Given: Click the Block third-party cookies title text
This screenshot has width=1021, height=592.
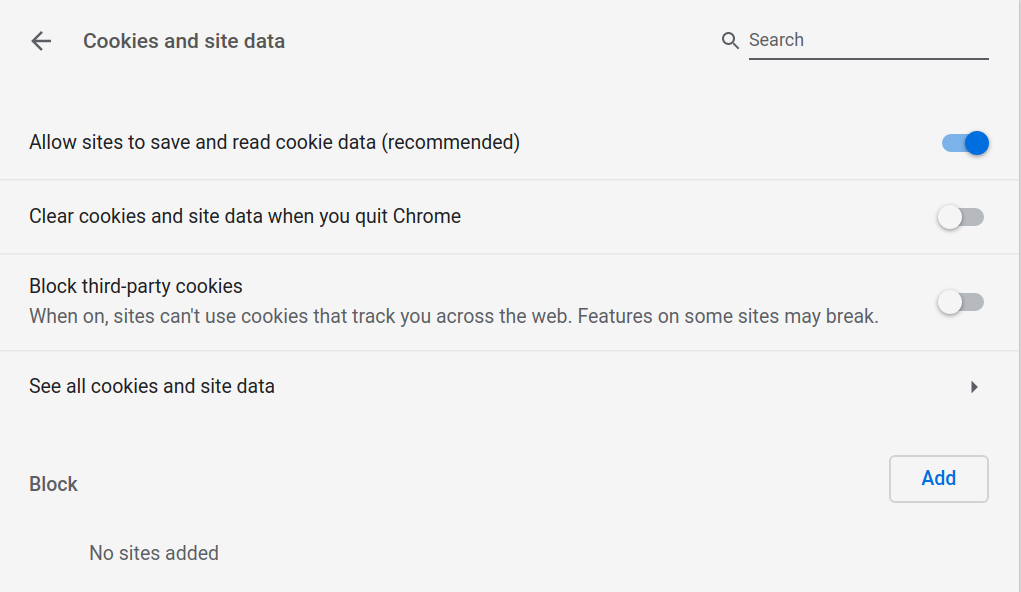Looking at the screenshot, I should click(136, 286).
